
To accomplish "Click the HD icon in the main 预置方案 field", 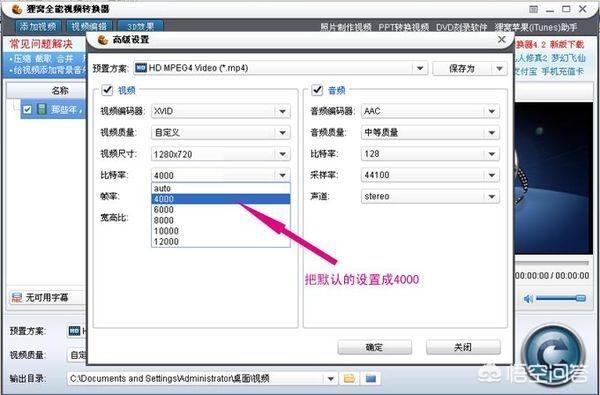I will [74, 331].
